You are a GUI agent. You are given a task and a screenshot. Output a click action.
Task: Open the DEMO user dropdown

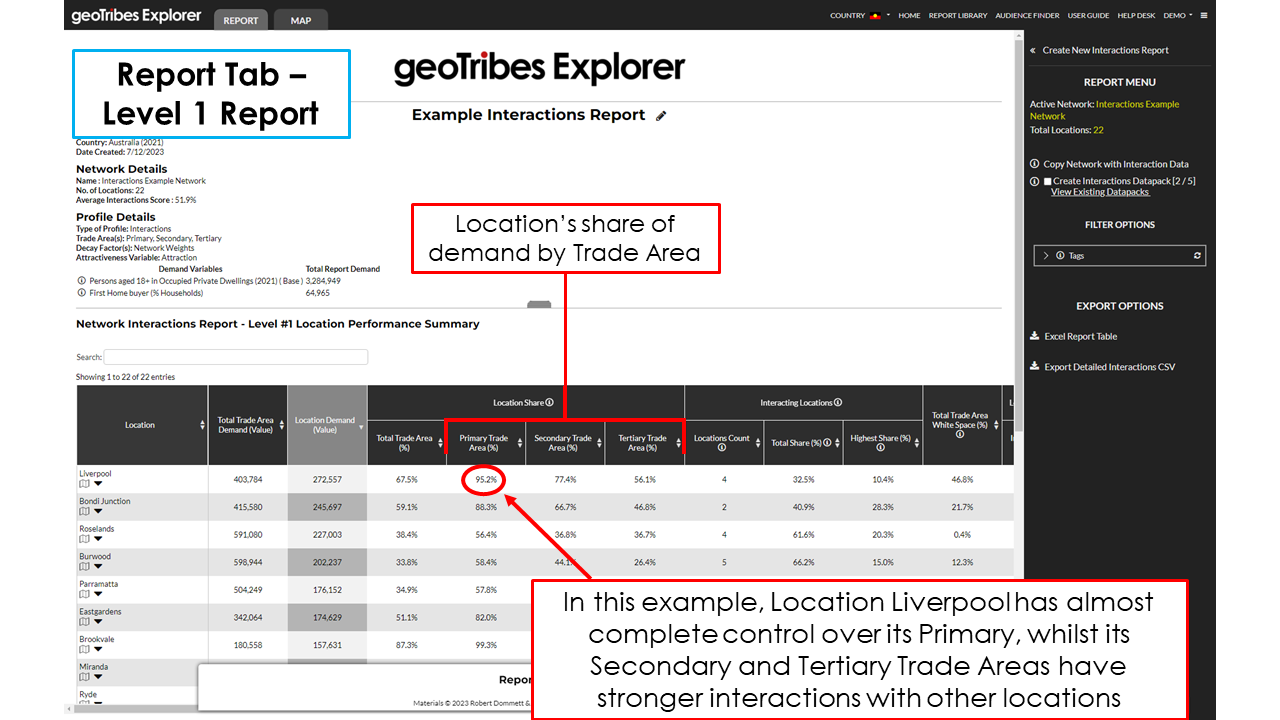pos(1178,16)
